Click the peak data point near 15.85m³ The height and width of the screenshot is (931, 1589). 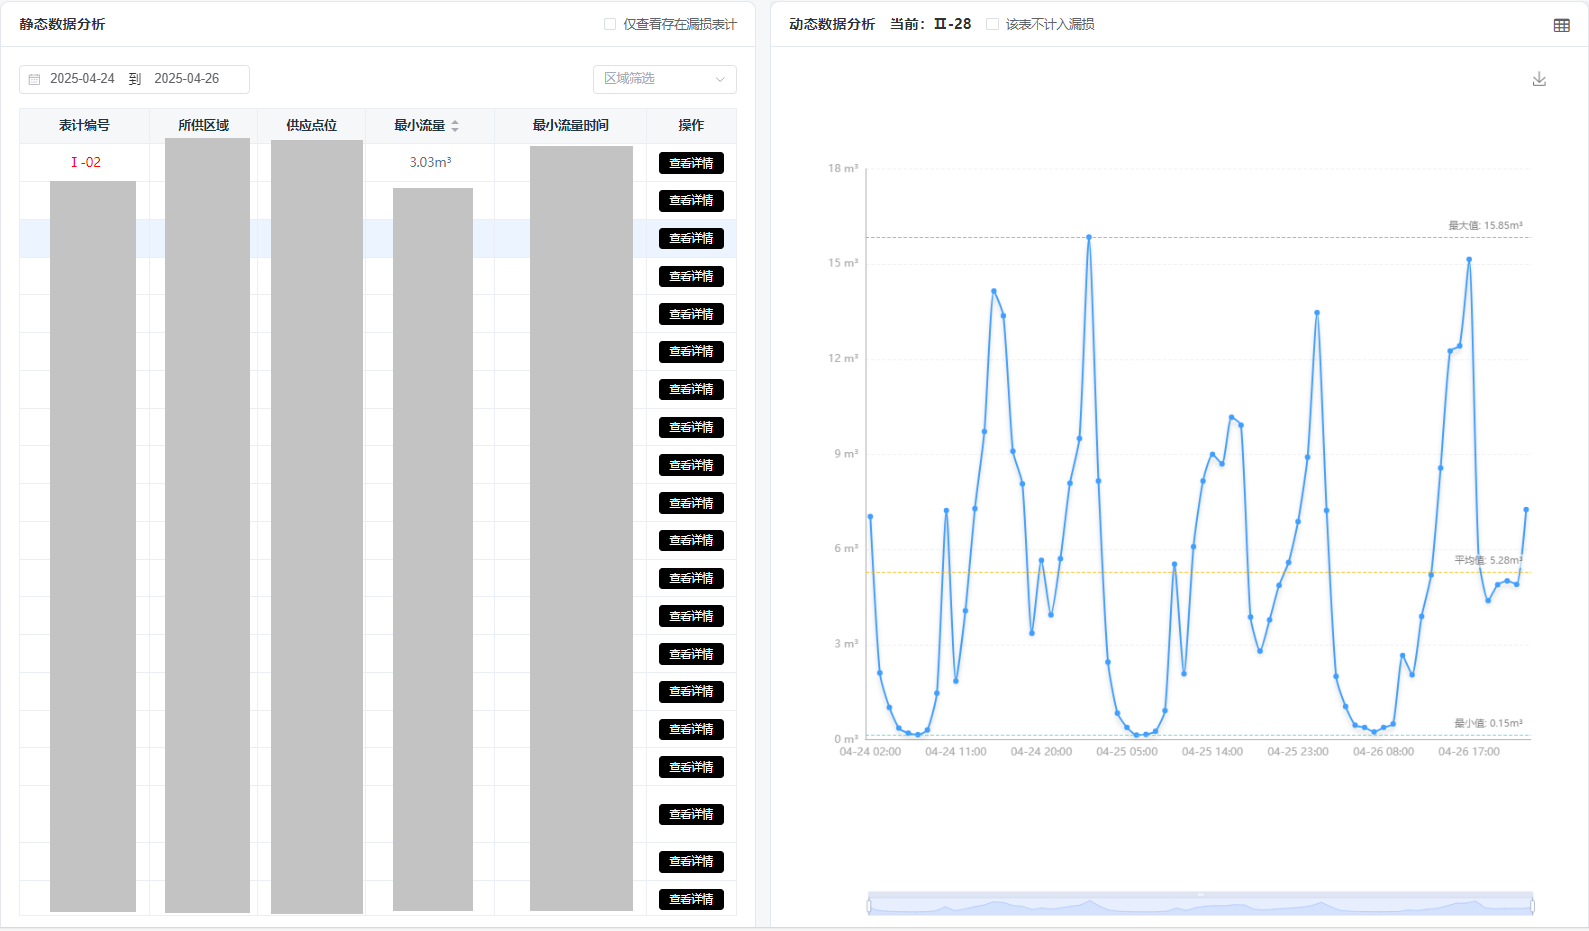pos(1089,238)
